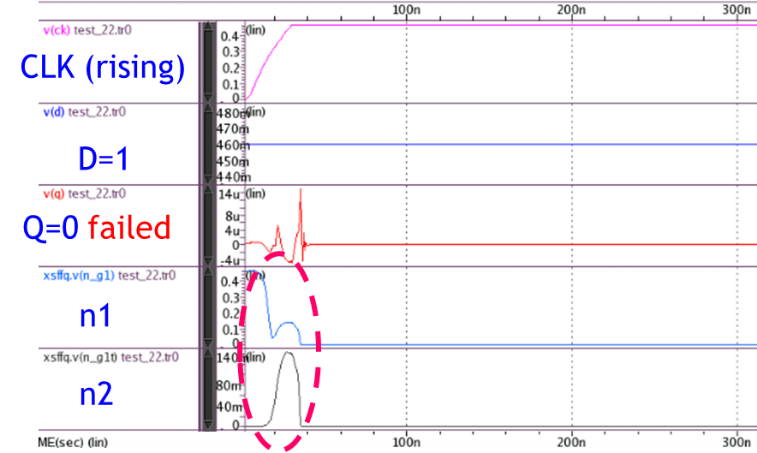Click the up arrow of v(ck) panel scrollbar
The height and width of the screenshot is (453, 757).
pyautogui.click(x=208, y=27)
